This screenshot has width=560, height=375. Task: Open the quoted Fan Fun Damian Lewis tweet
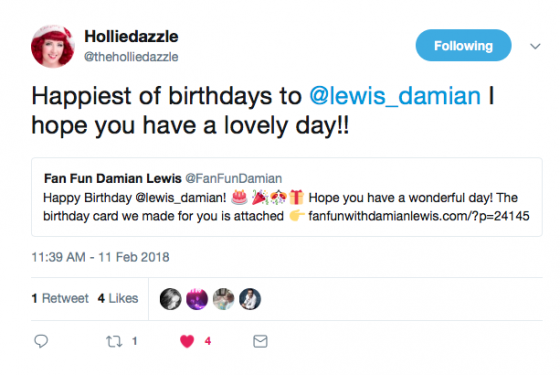pos(287,197)
